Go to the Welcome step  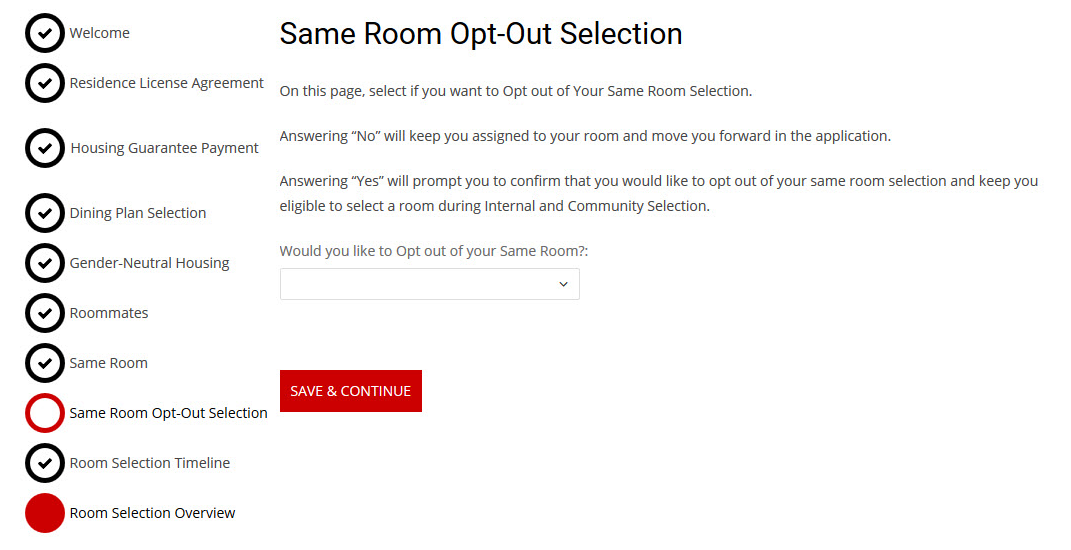[99, 33]
